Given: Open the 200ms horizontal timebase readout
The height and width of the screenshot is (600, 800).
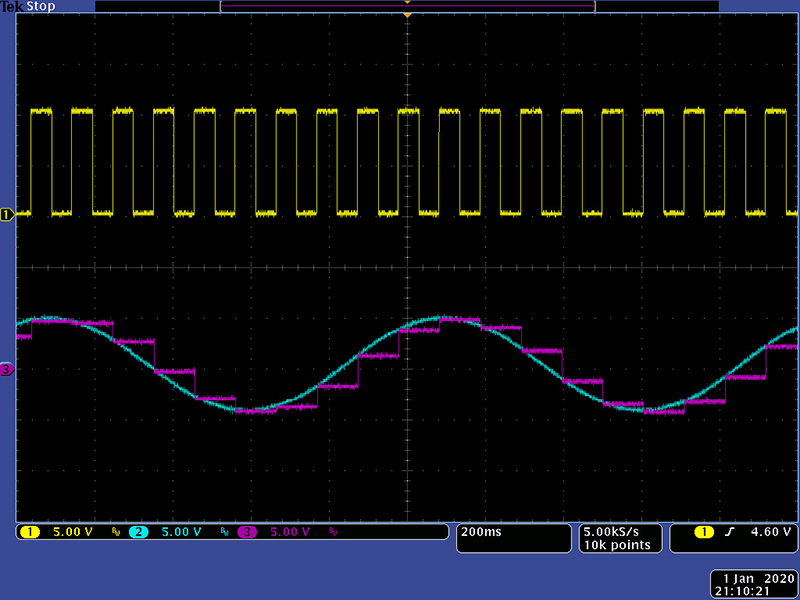Looking at the screenshot, I should [x=481, y=532].
